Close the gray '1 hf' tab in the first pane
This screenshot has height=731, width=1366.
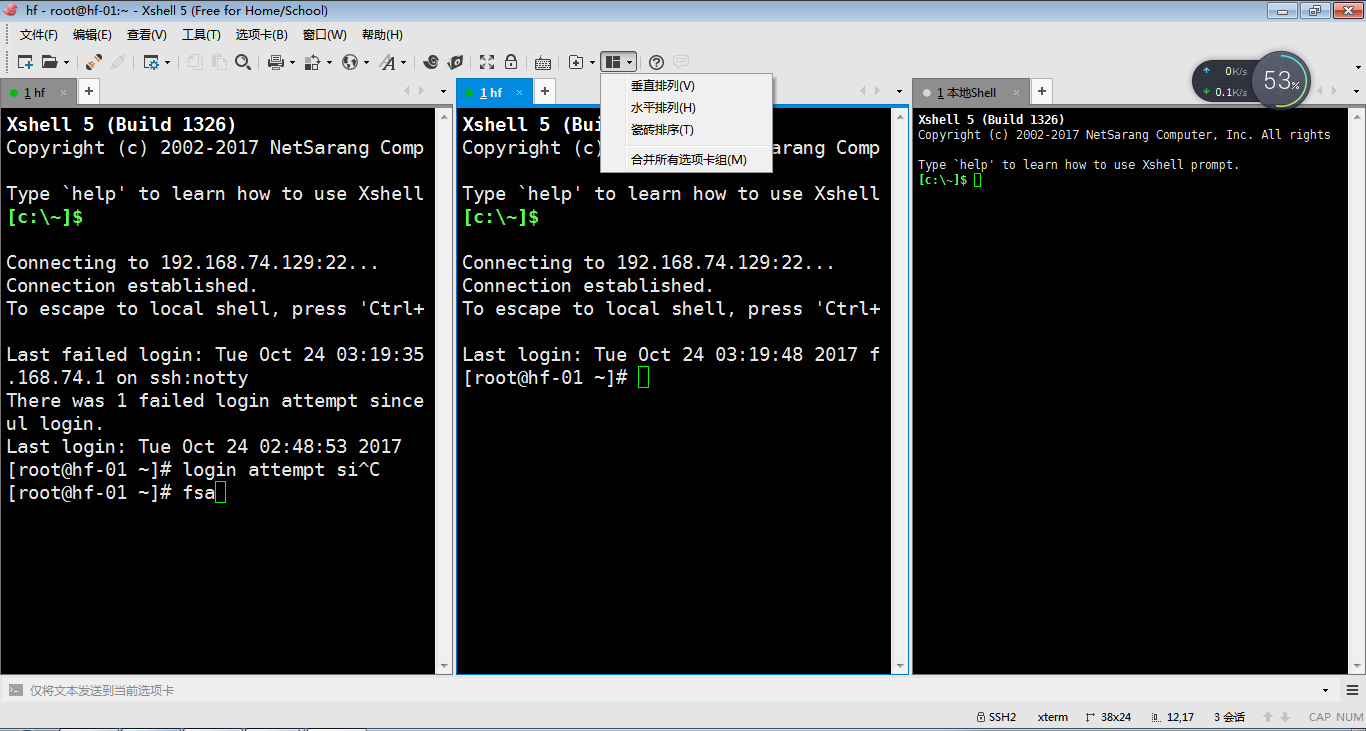[63, 92]
